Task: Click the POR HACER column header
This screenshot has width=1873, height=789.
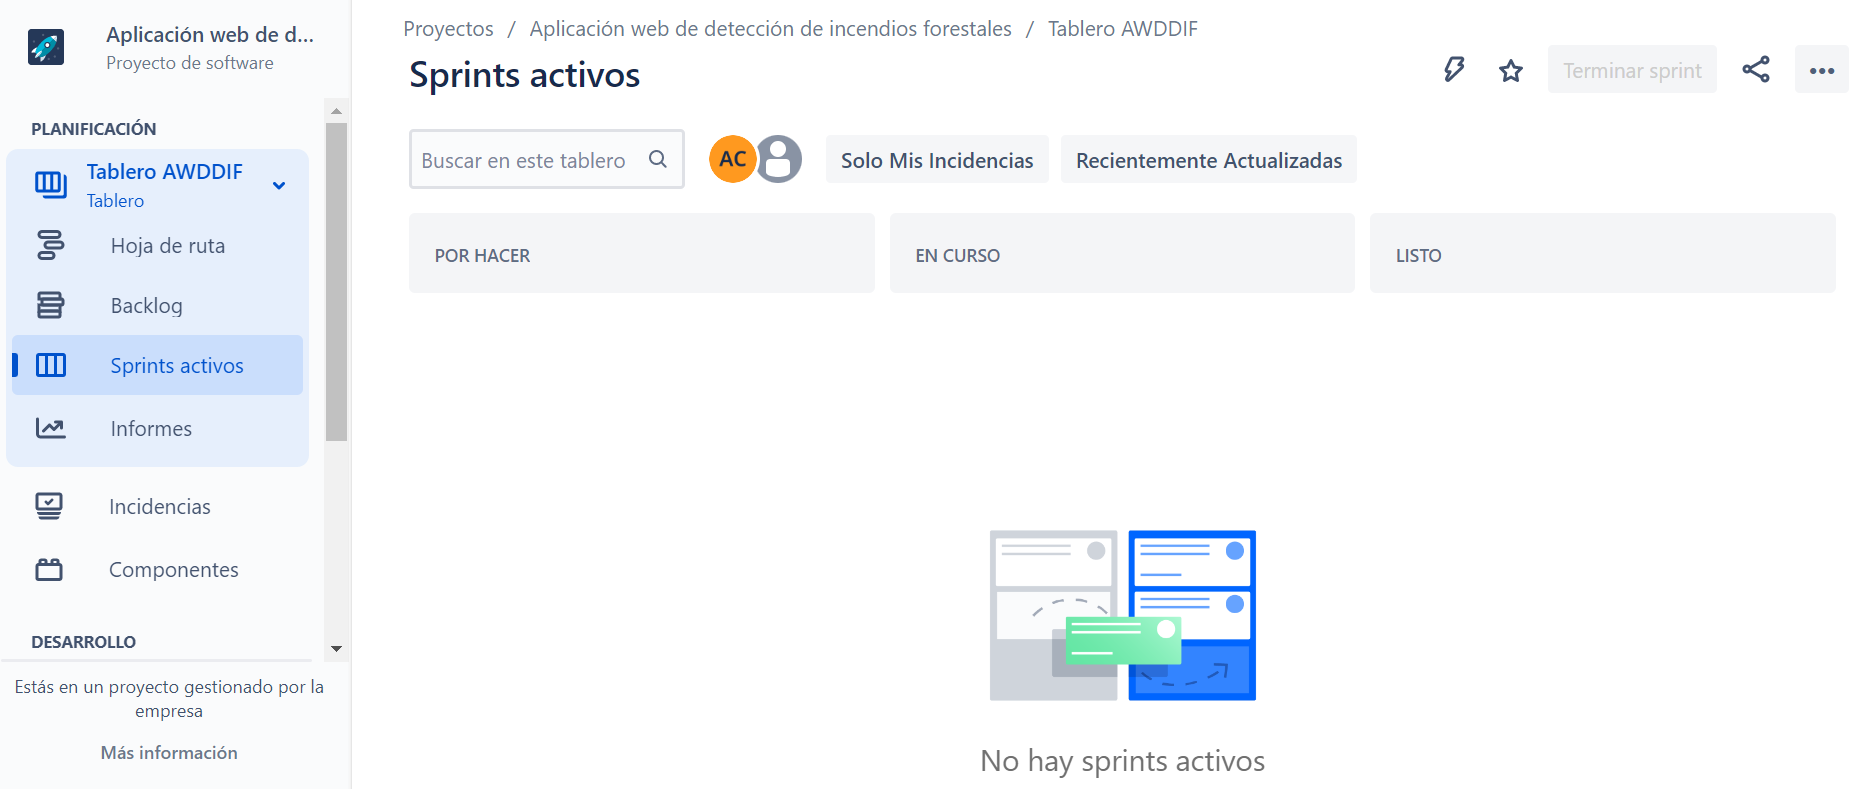Action: (x=641, y=253)
